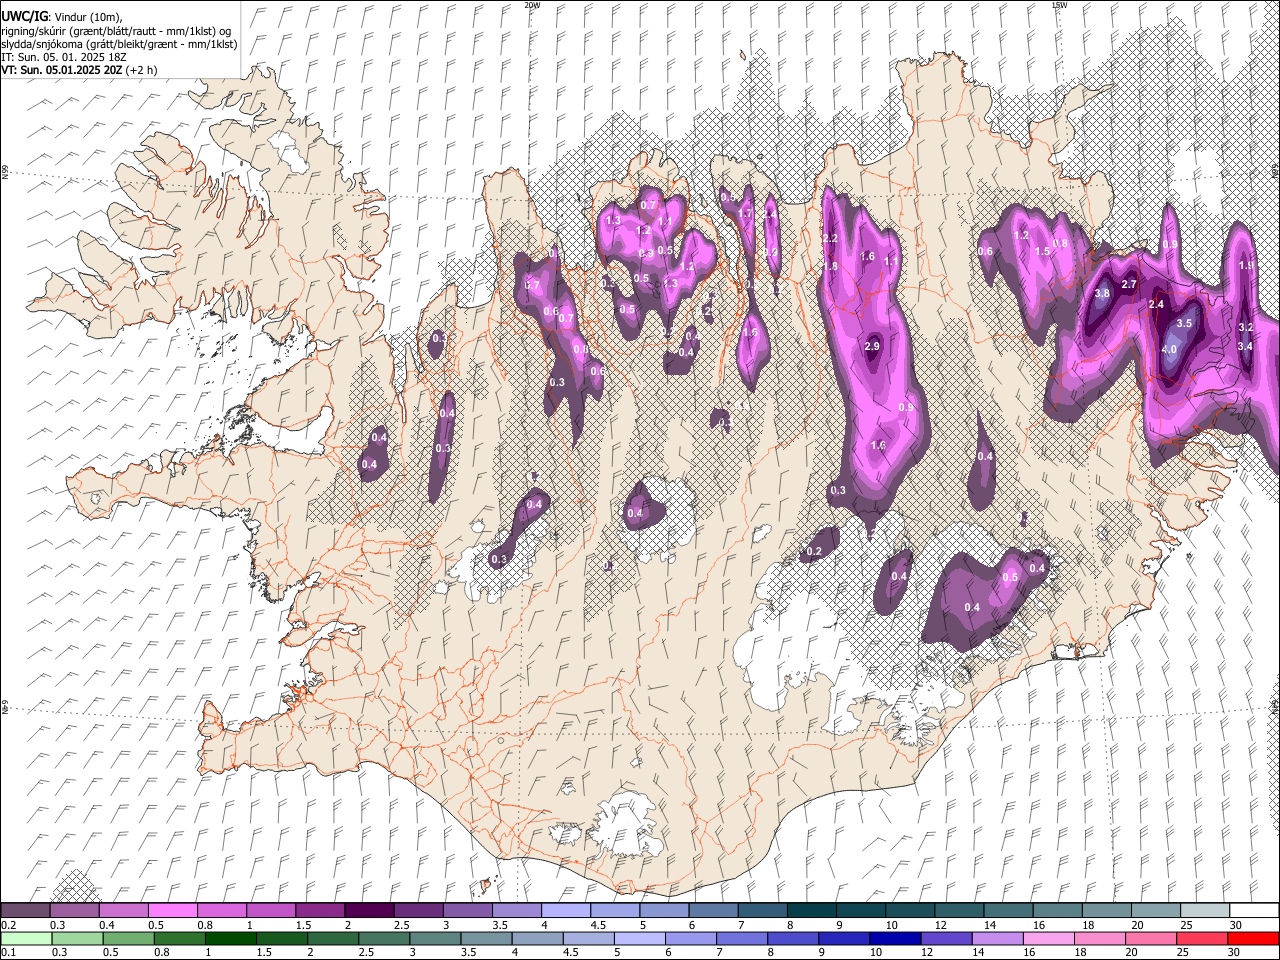The width and height of the screenshot is (1280, 960).
Task: Select bottom-row swatch between 2.5 and 3
Action: click(385, 938)
